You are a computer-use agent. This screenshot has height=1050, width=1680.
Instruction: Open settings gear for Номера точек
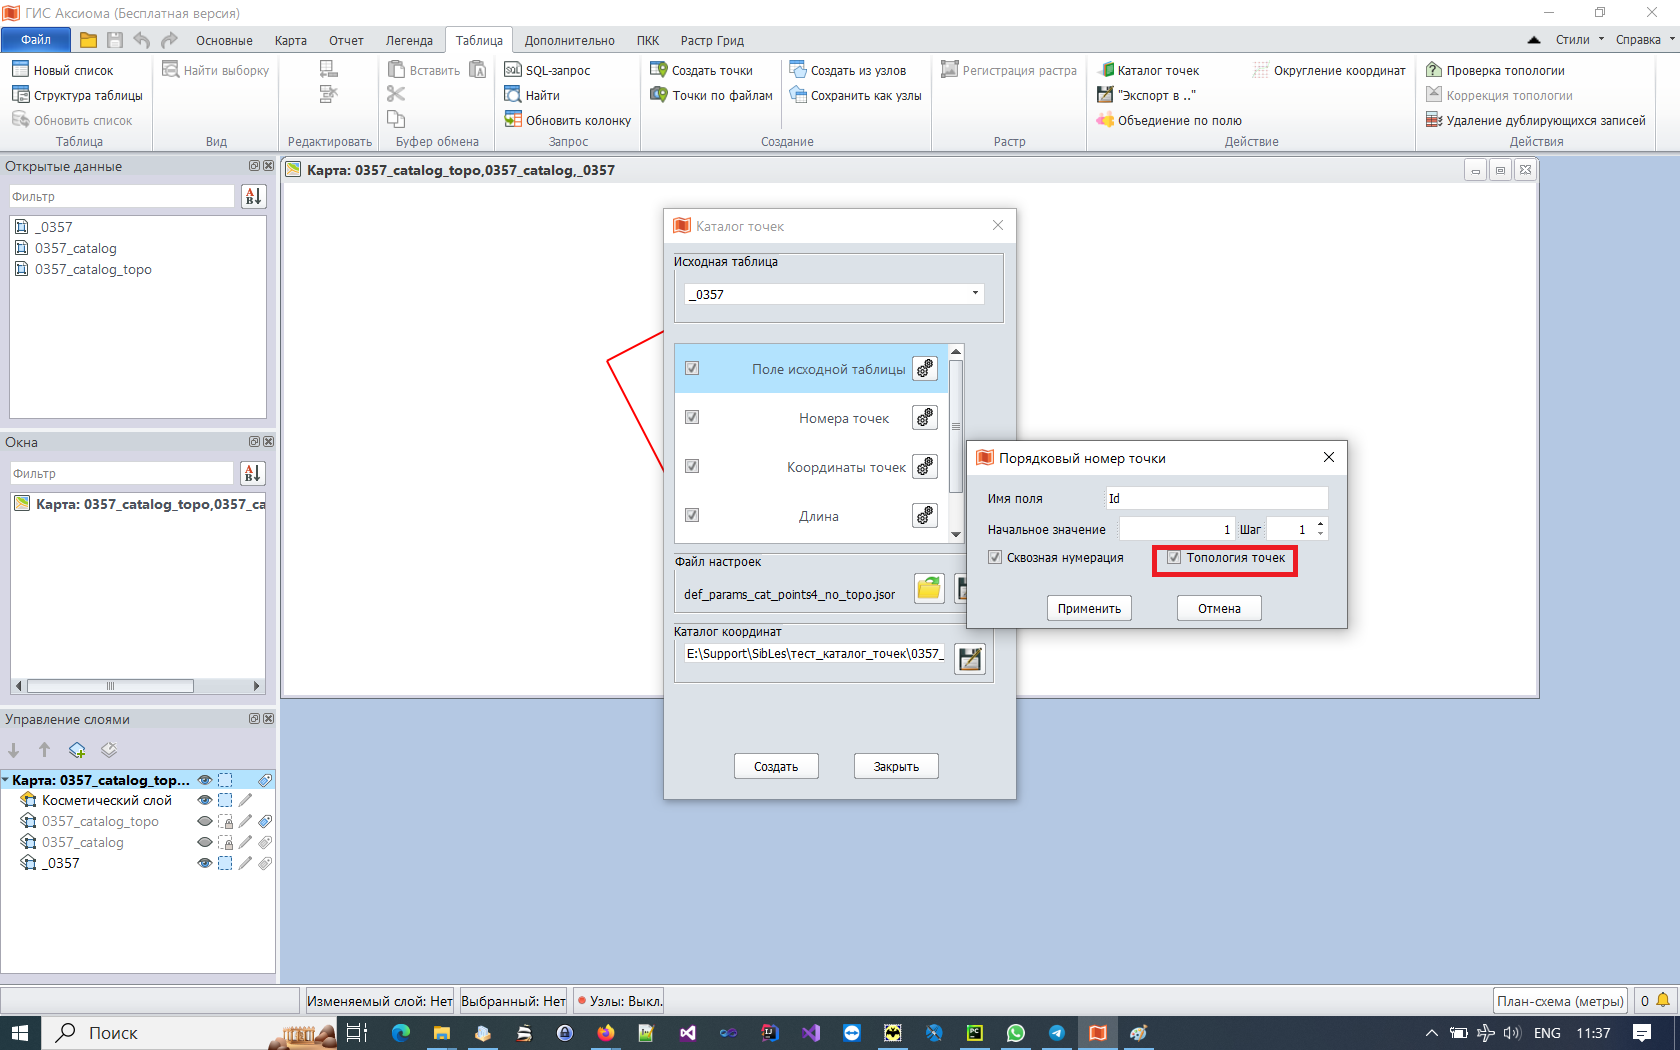(x=925, y=418)
